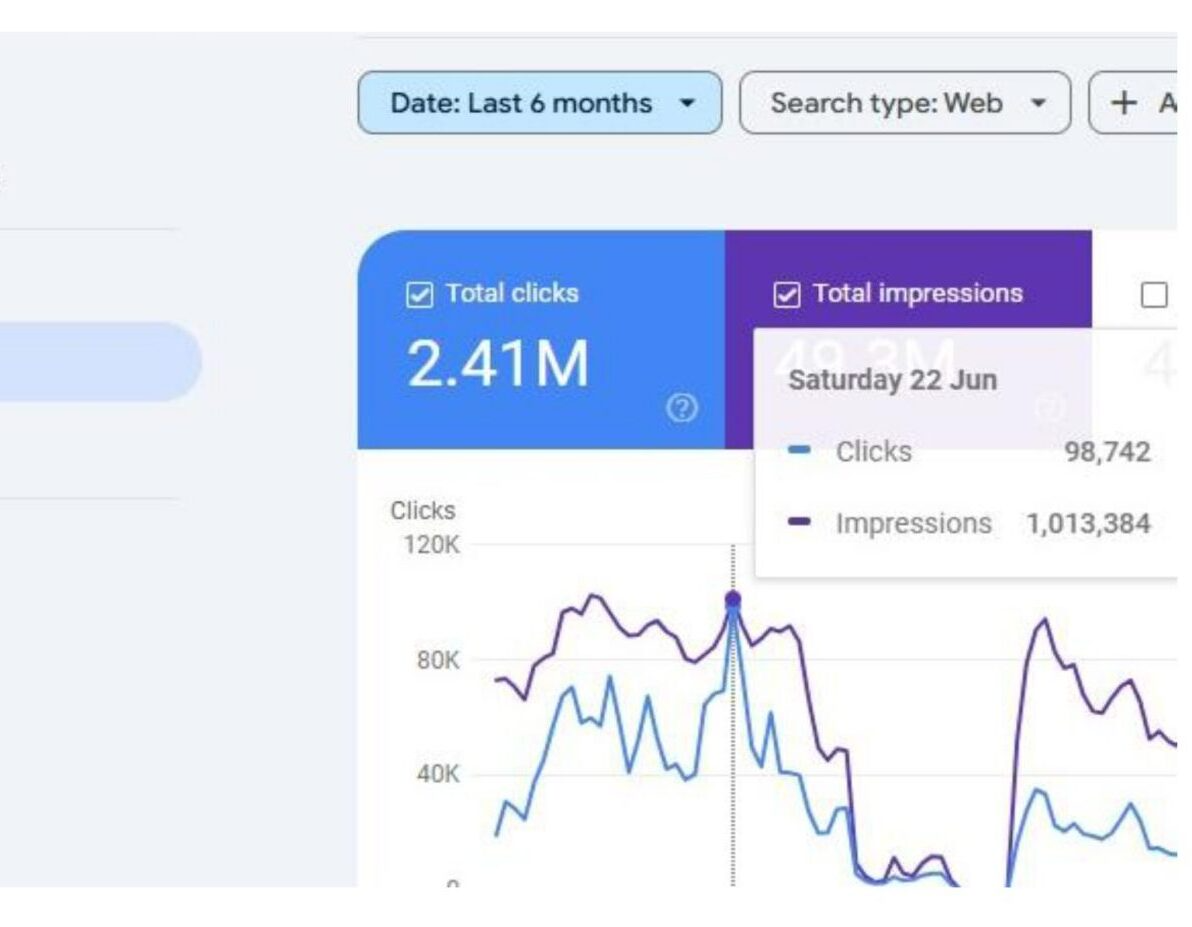The image size is (1192, 927).
Task: Enable the unchecked third metric checkbox
Action: coord(1154,294)
